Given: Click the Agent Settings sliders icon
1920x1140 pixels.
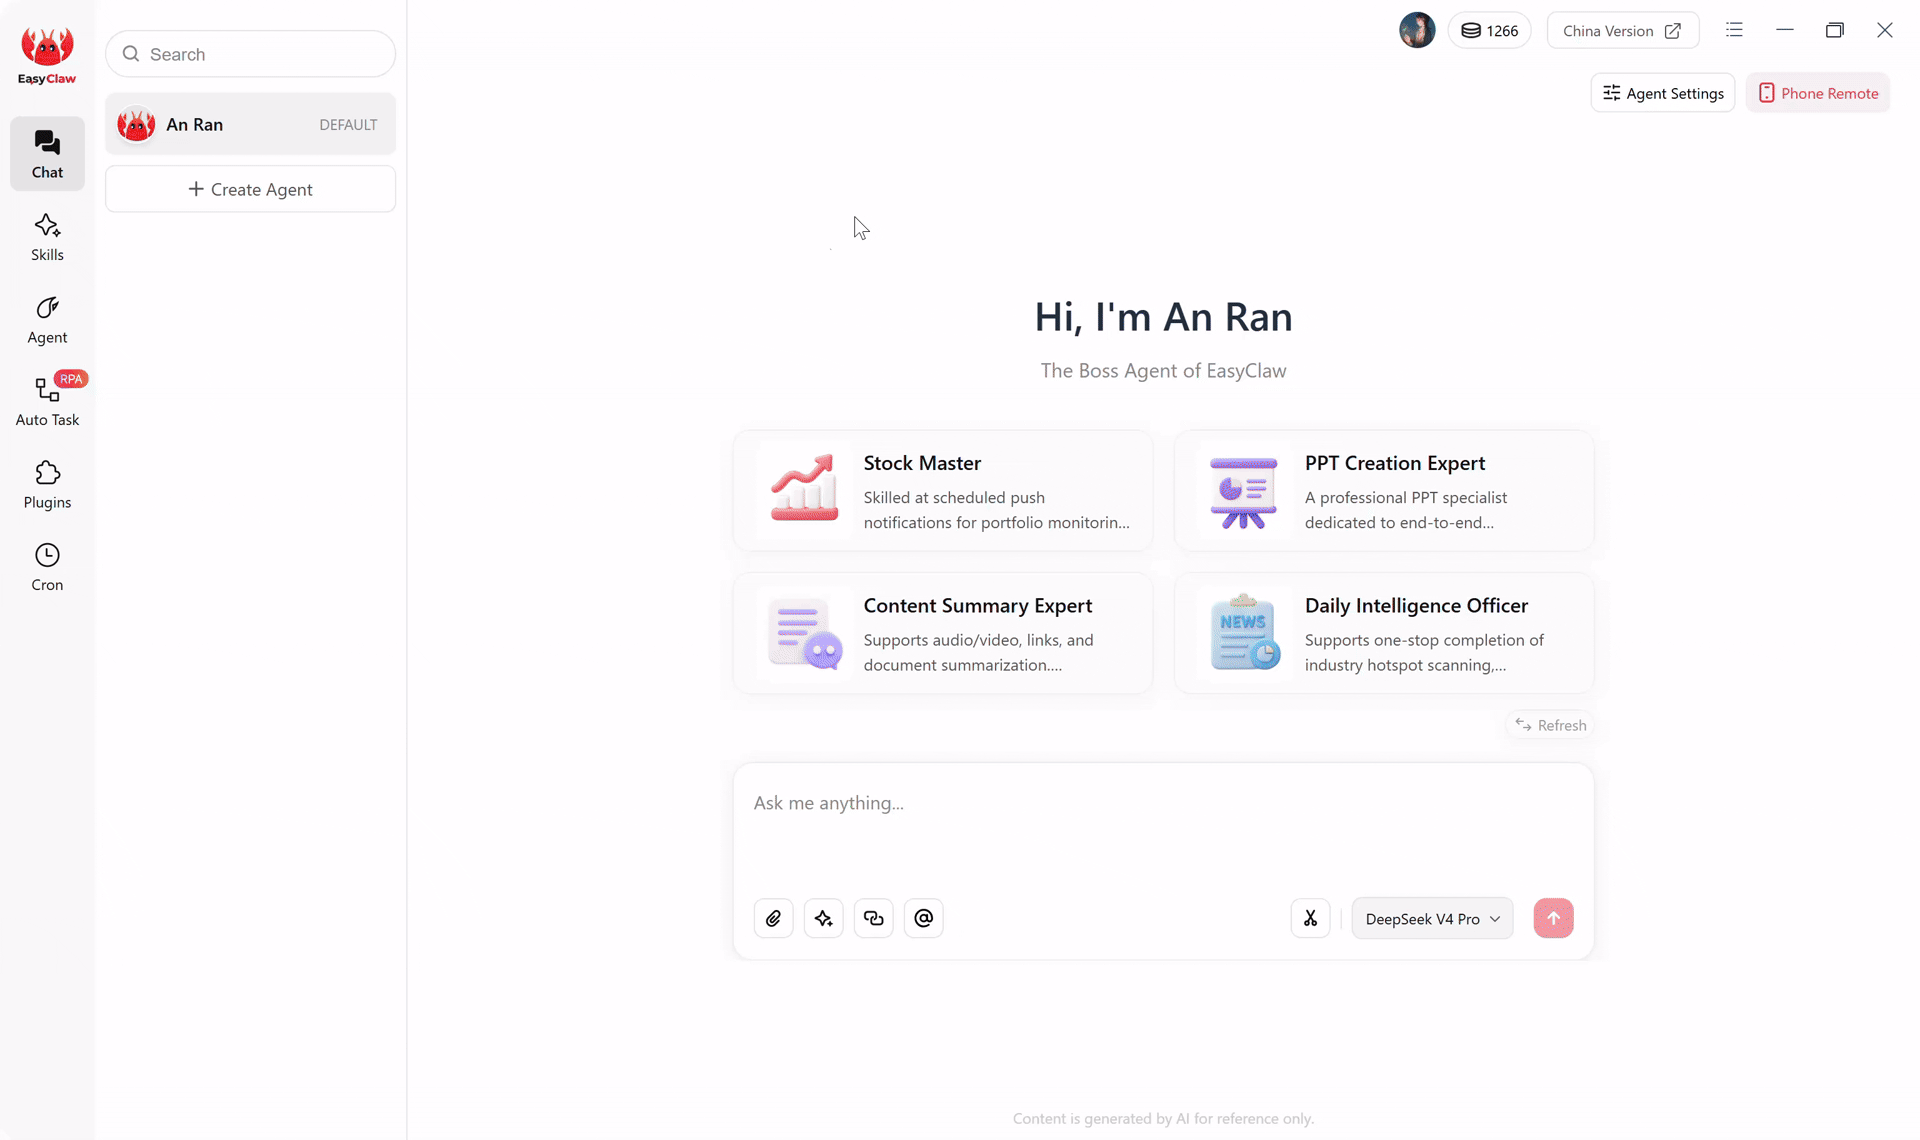Looking at the screenshot, I should click(1611, 93).
